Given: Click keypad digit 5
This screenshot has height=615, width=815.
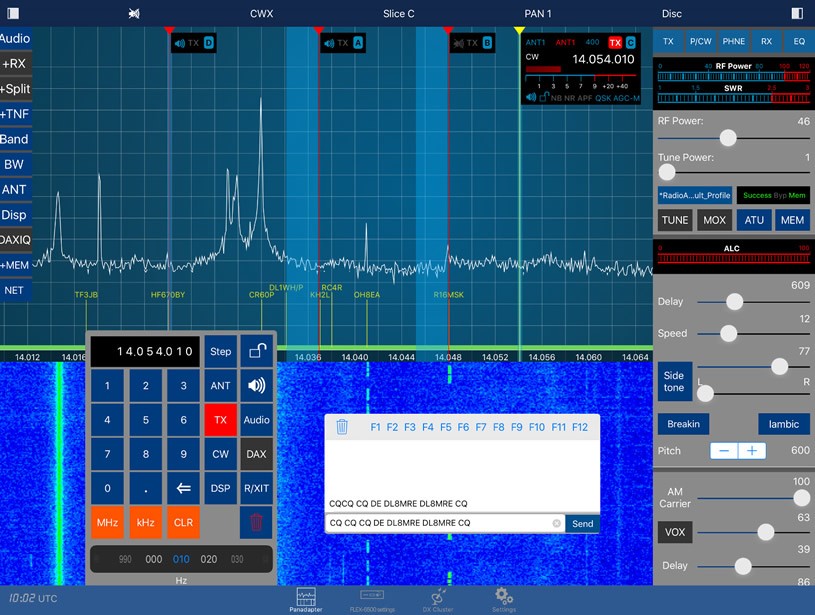Looking at the screenshot, I should (x=146, y=420).
